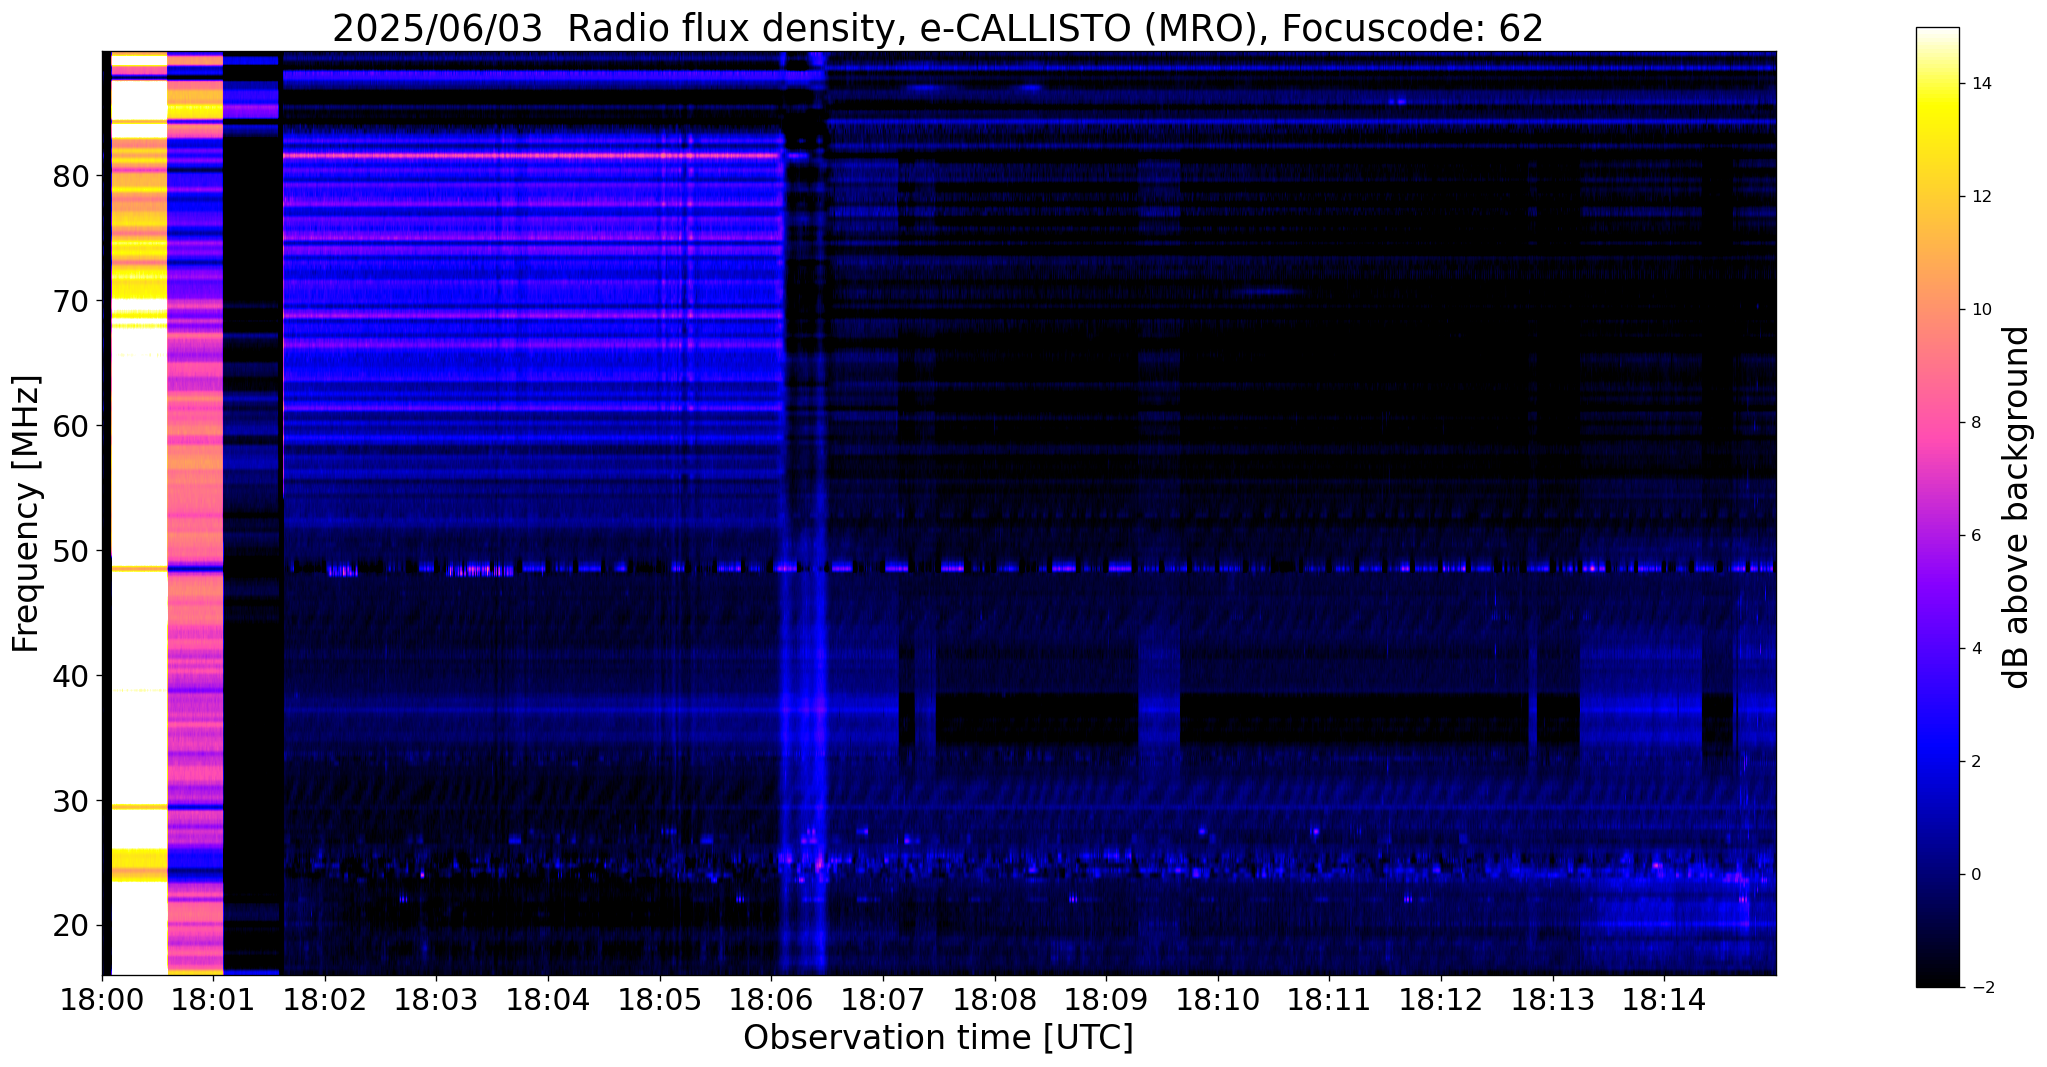Click the 20 MHz frequency tick label

(x=70, y=926)
